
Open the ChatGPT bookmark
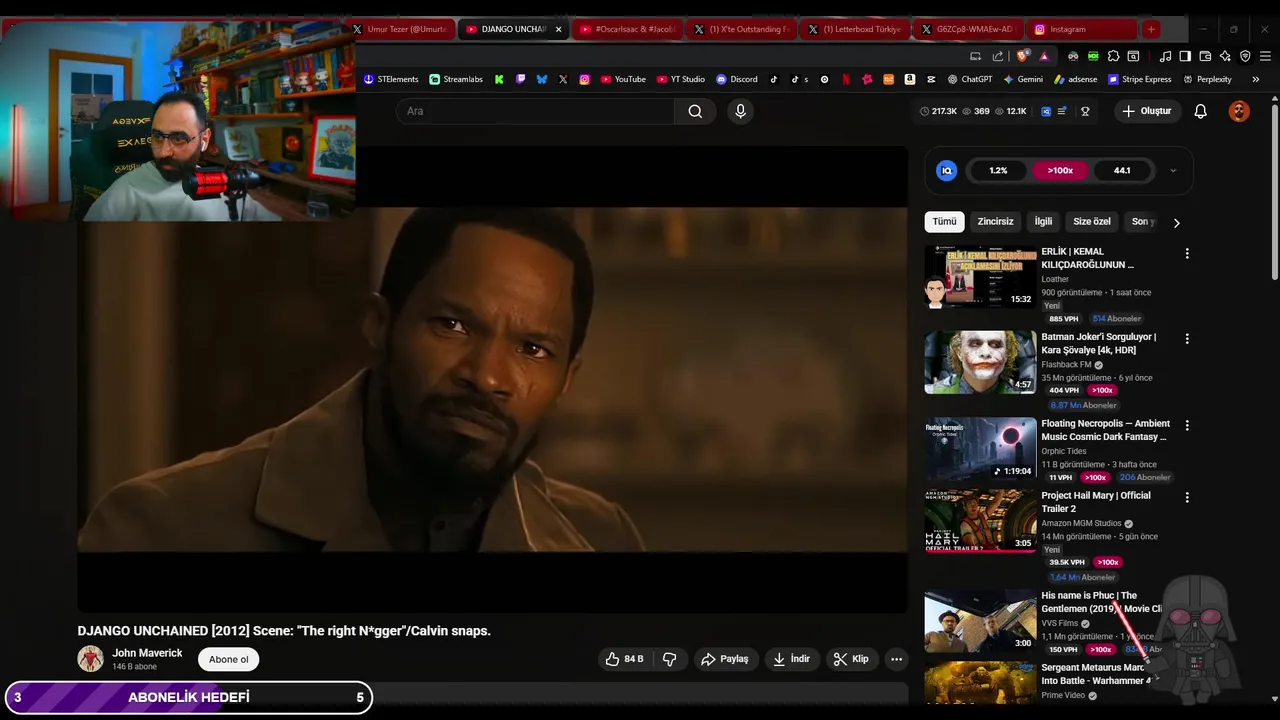(970, 79)
